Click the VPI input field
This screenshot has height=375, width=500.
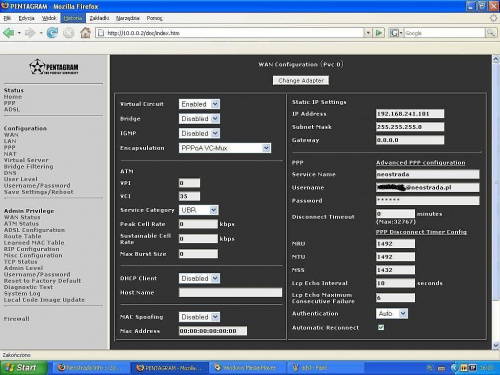point(189,183)
